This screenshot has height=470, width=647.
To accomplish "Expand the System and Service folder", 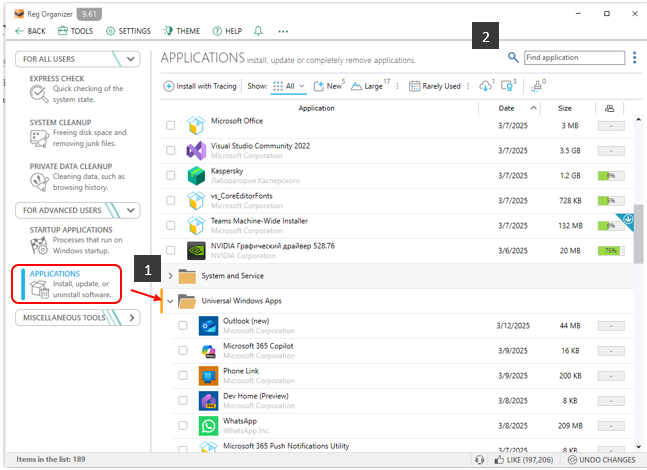I will coord(170,276).
